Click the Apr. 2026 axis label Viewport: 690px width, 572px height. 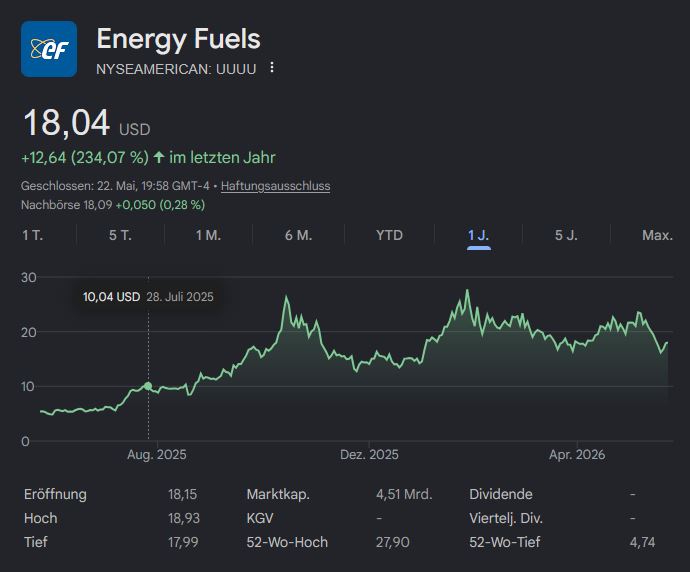click(577, 455)
